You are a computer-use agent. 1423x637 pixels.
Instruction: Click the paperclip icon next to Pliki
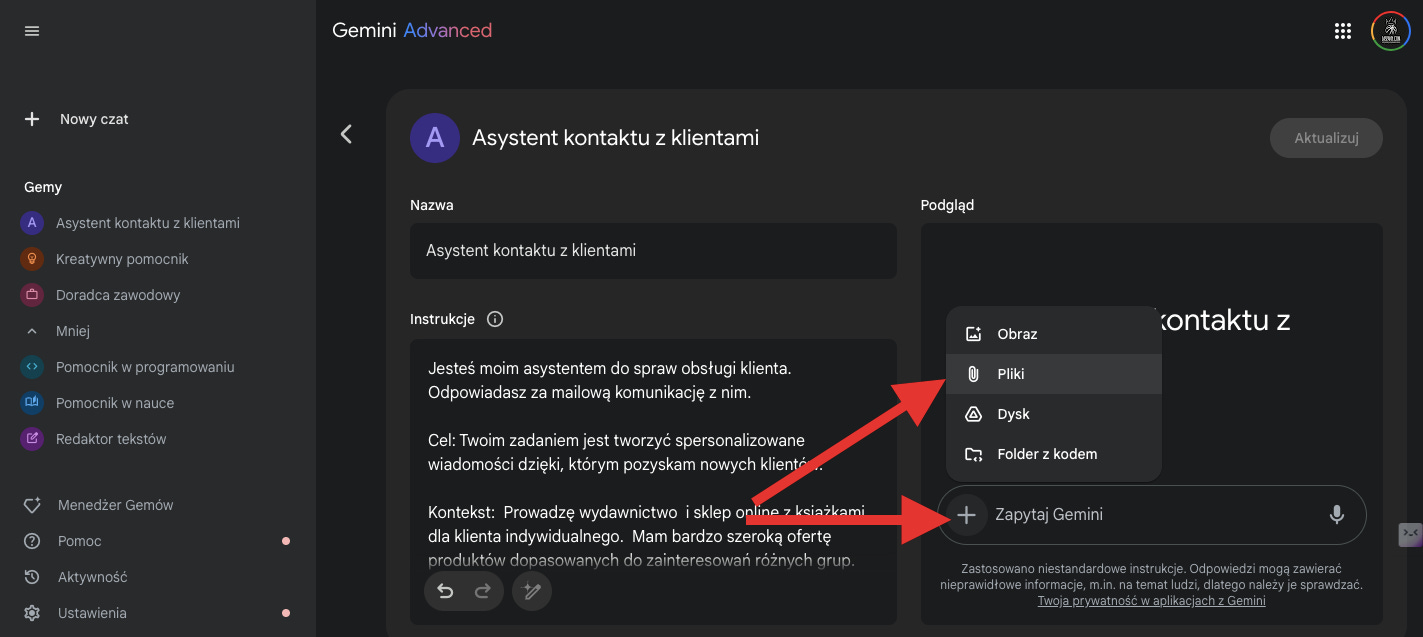pyautogui.click(x=973, y=374)
